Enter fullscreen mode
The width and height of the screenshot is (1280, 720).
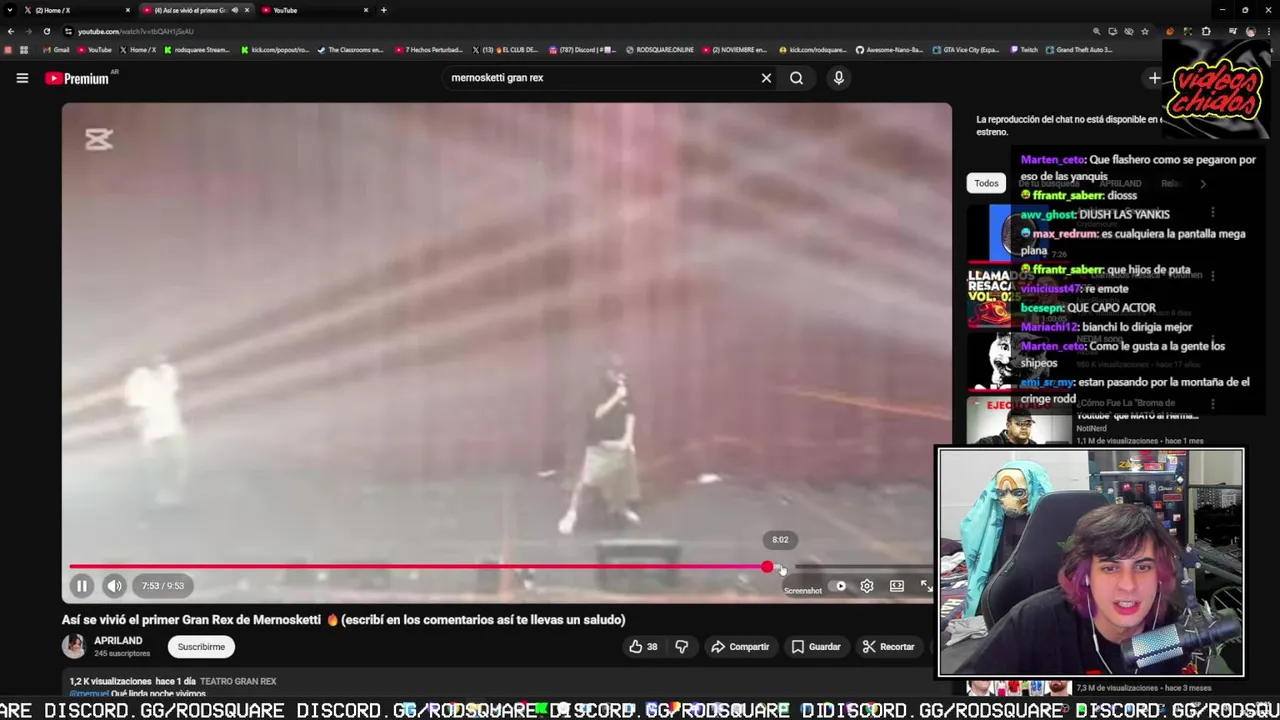point(926,586)
